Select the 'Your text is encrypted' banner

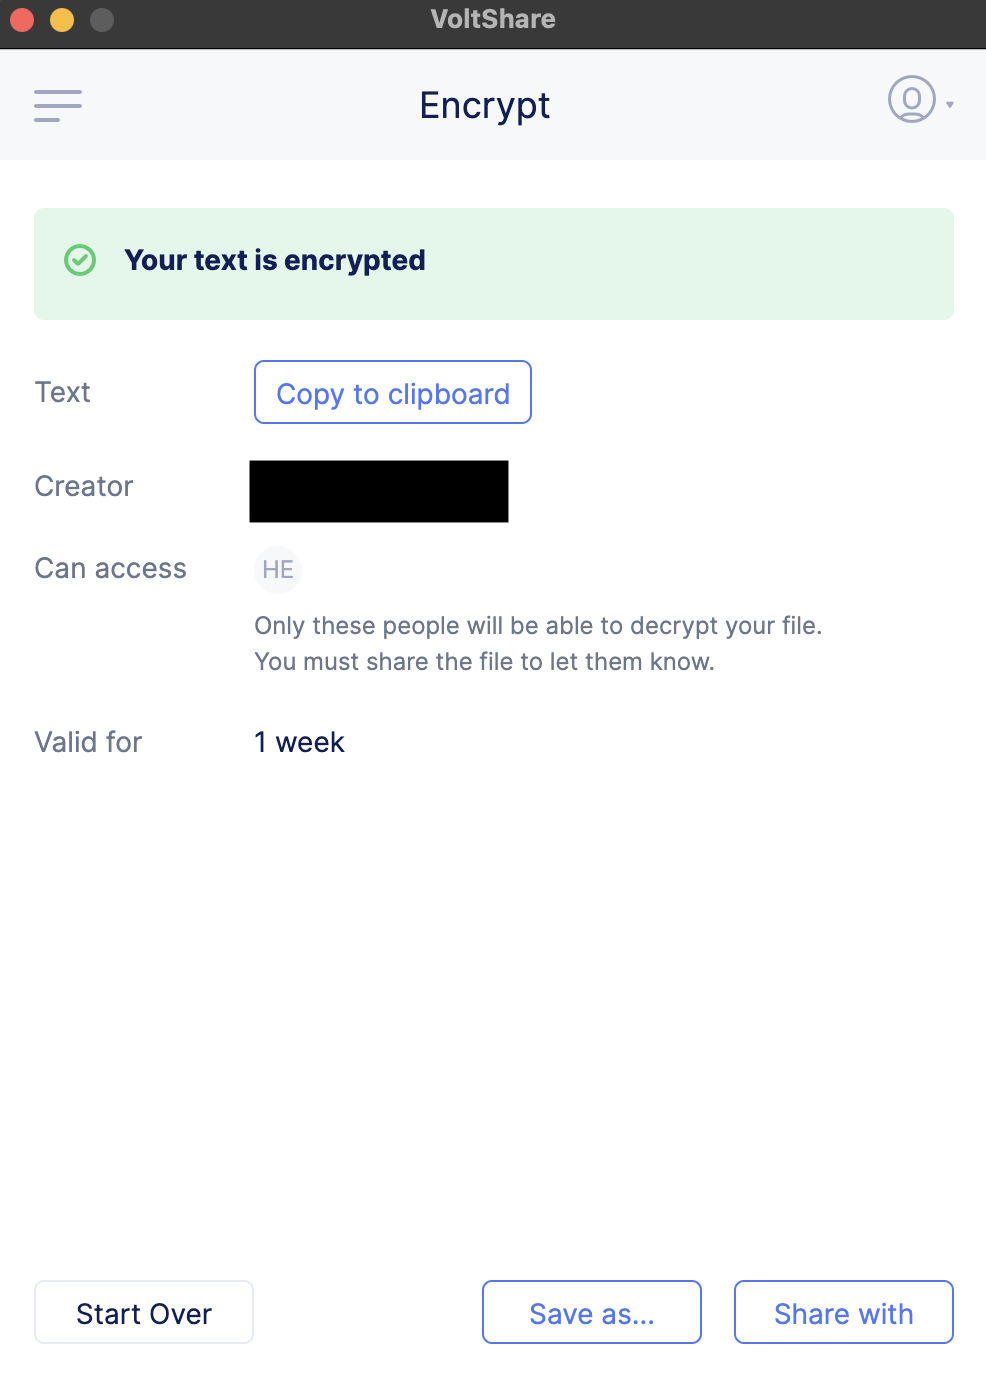click(493, 262)
